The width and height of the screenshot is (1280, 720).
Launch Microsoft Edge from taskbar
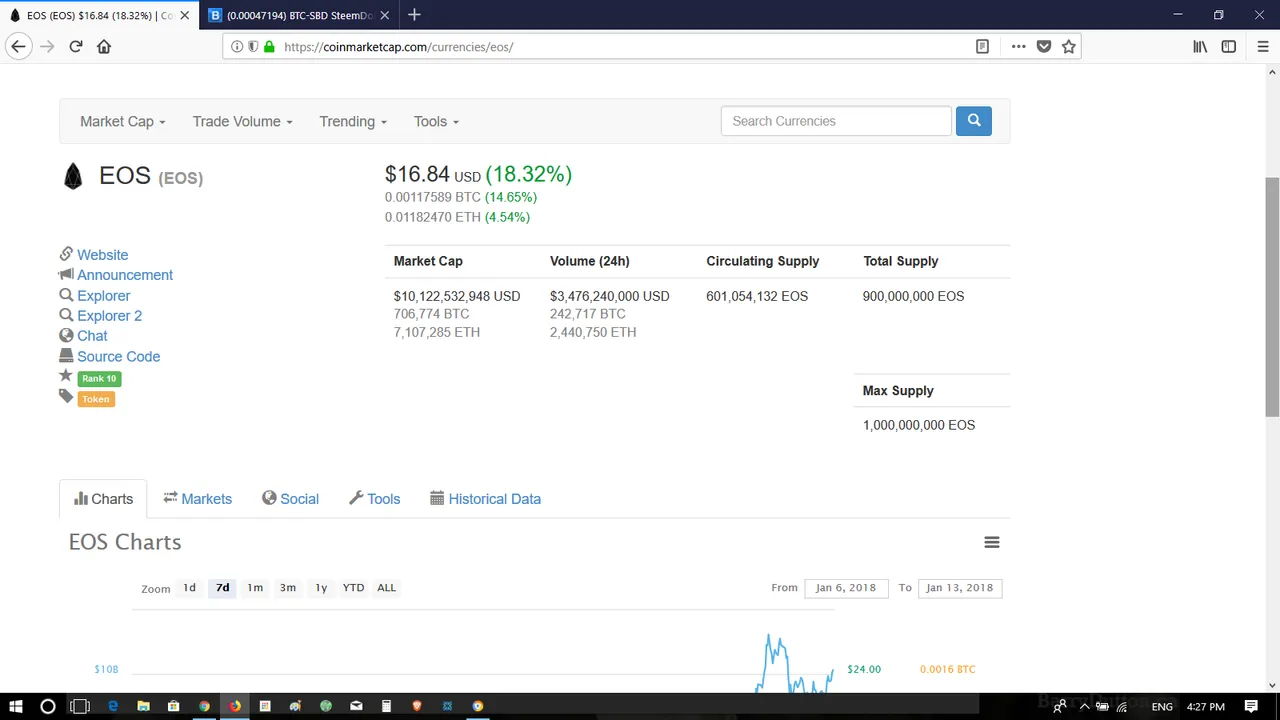[113, 706]
